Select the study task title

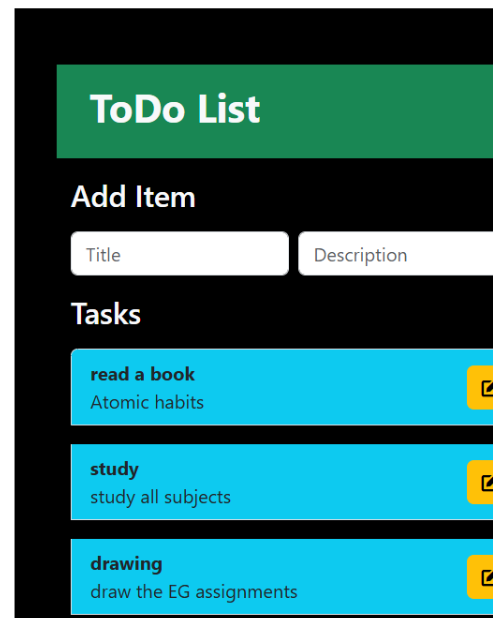[x=114, y=469]
